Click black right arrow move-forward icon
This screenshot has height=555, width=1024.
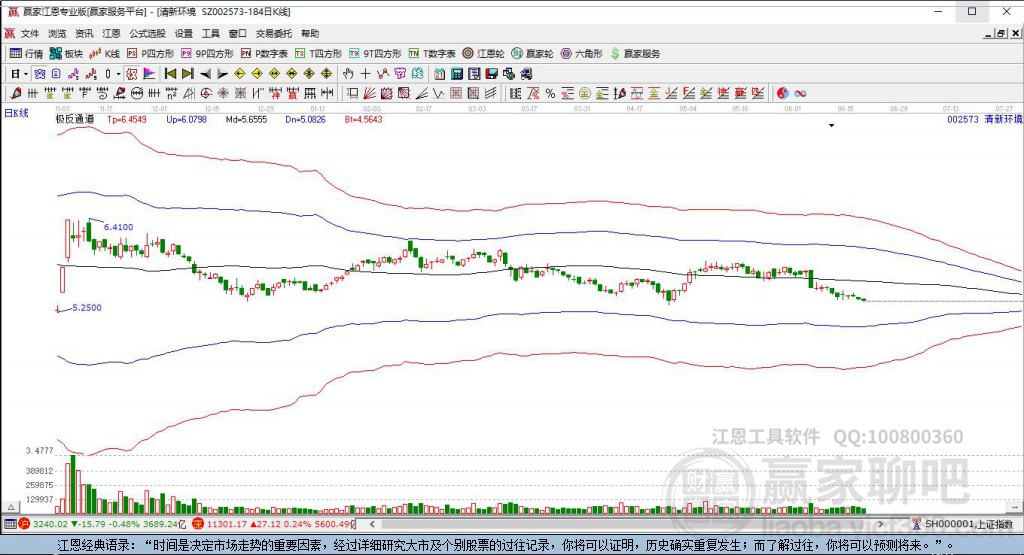(223, 74)
